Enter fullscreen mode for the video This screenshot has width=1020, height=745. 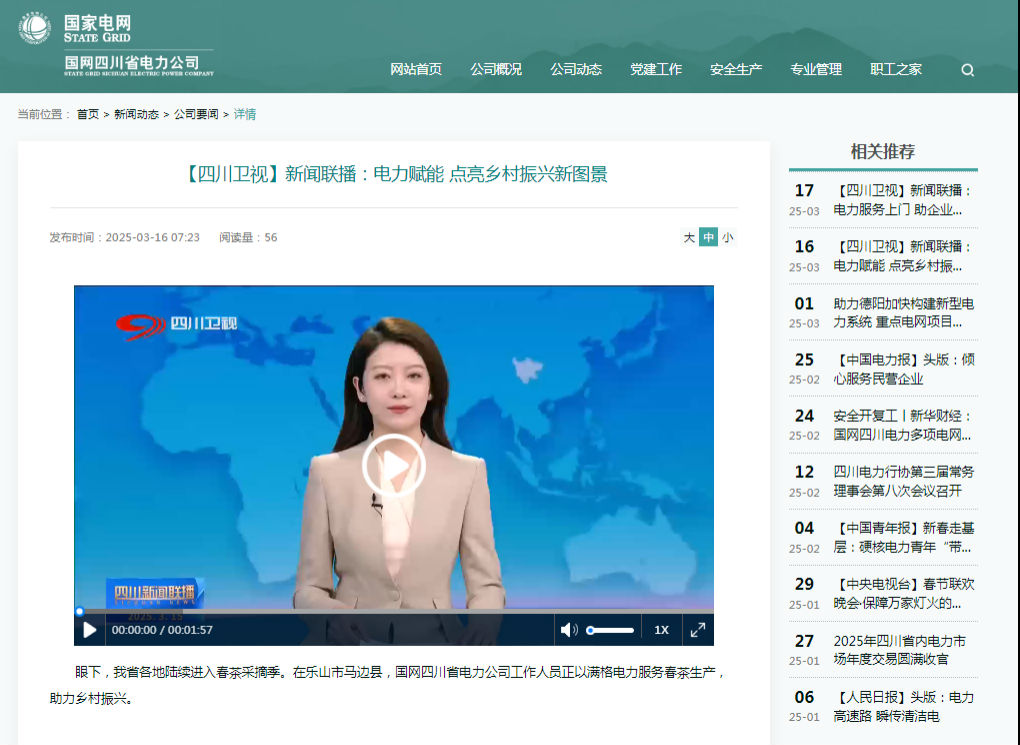pos(698,630)
